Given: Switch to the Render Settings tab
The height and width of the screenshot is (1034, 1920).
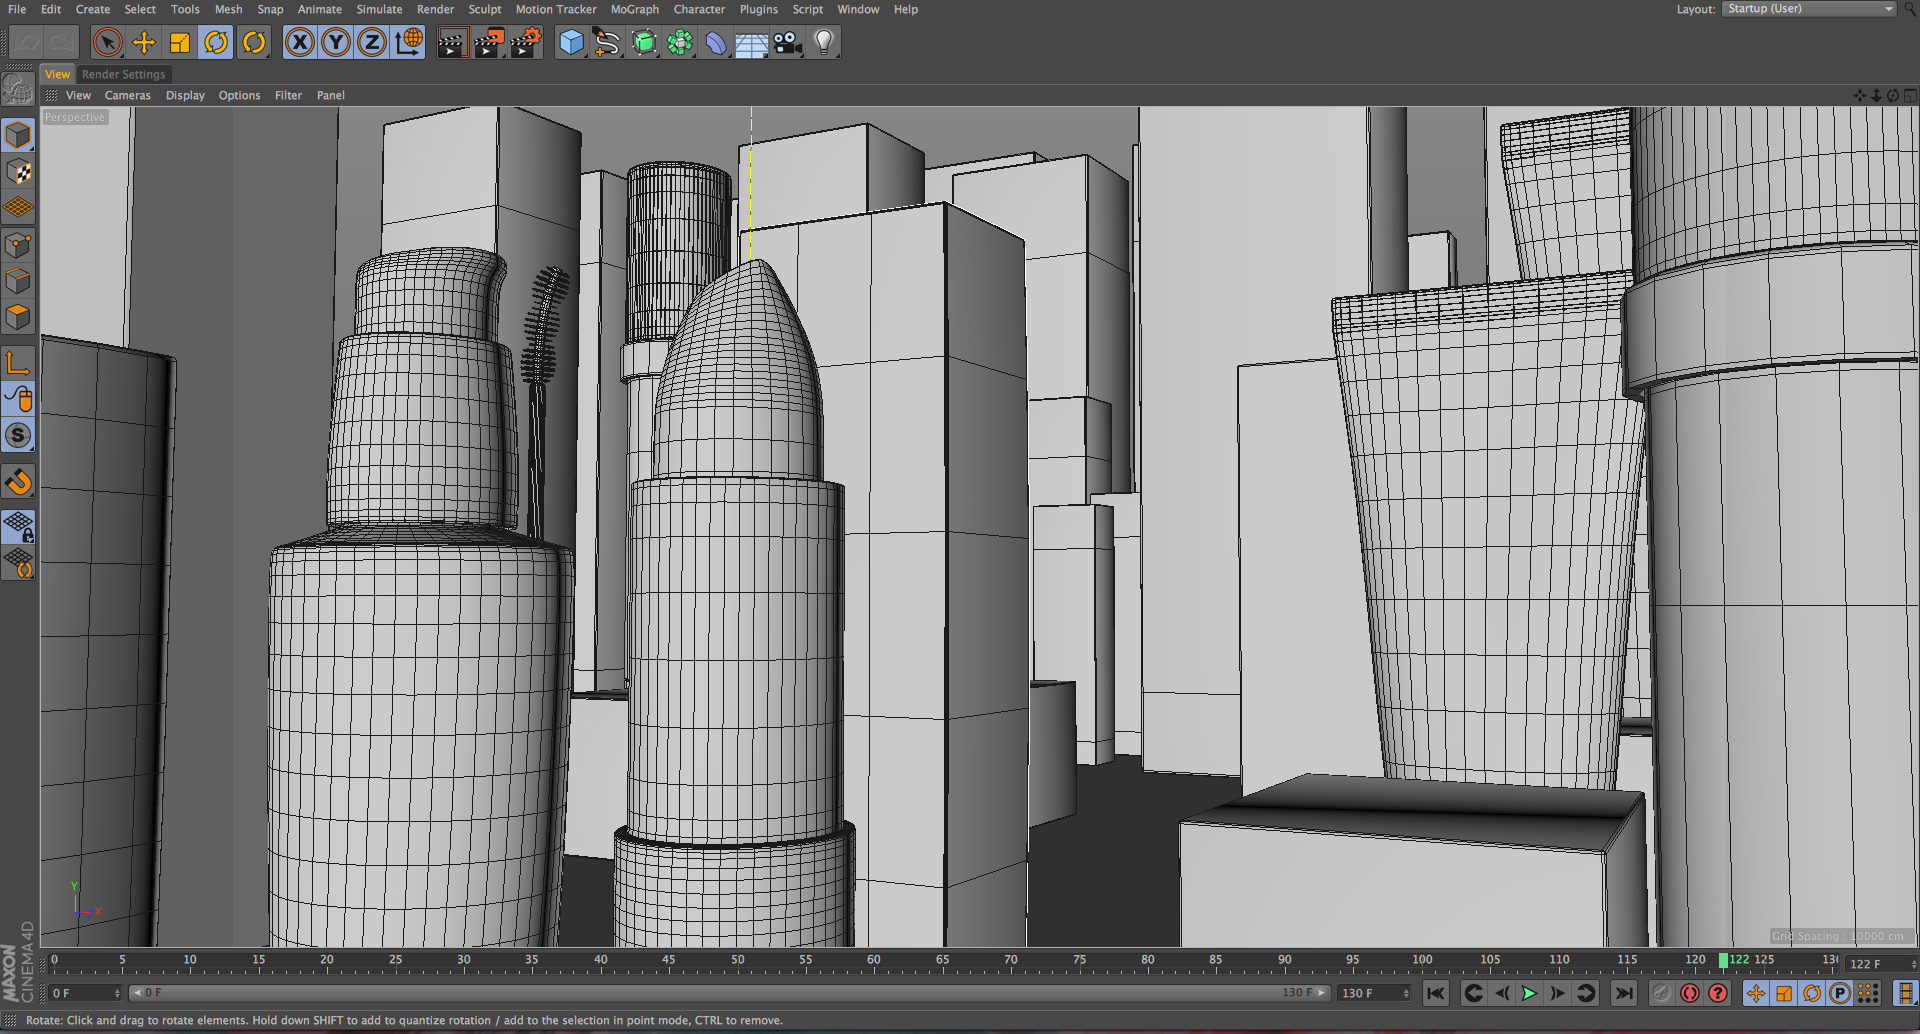Looking at the screenshot, I should click(123, 74).
